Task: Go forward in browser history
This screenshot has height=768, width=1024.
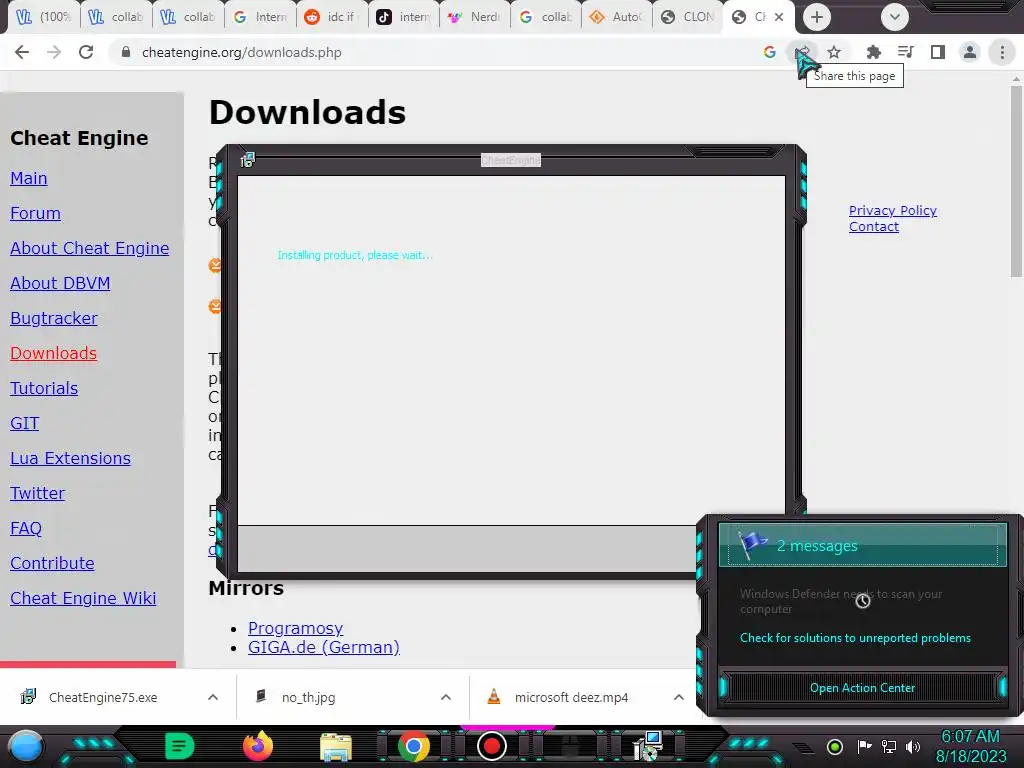Action: (54, 52)
